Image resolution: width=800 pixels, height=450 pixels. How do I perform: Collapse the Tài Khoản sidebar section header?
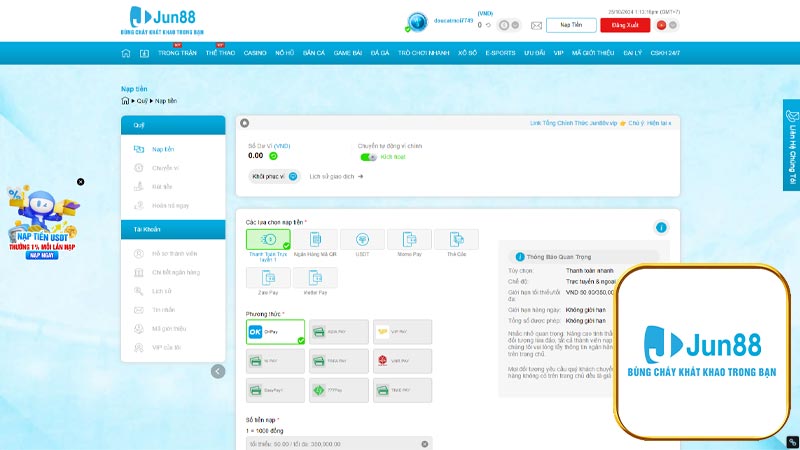click(173, 230)
